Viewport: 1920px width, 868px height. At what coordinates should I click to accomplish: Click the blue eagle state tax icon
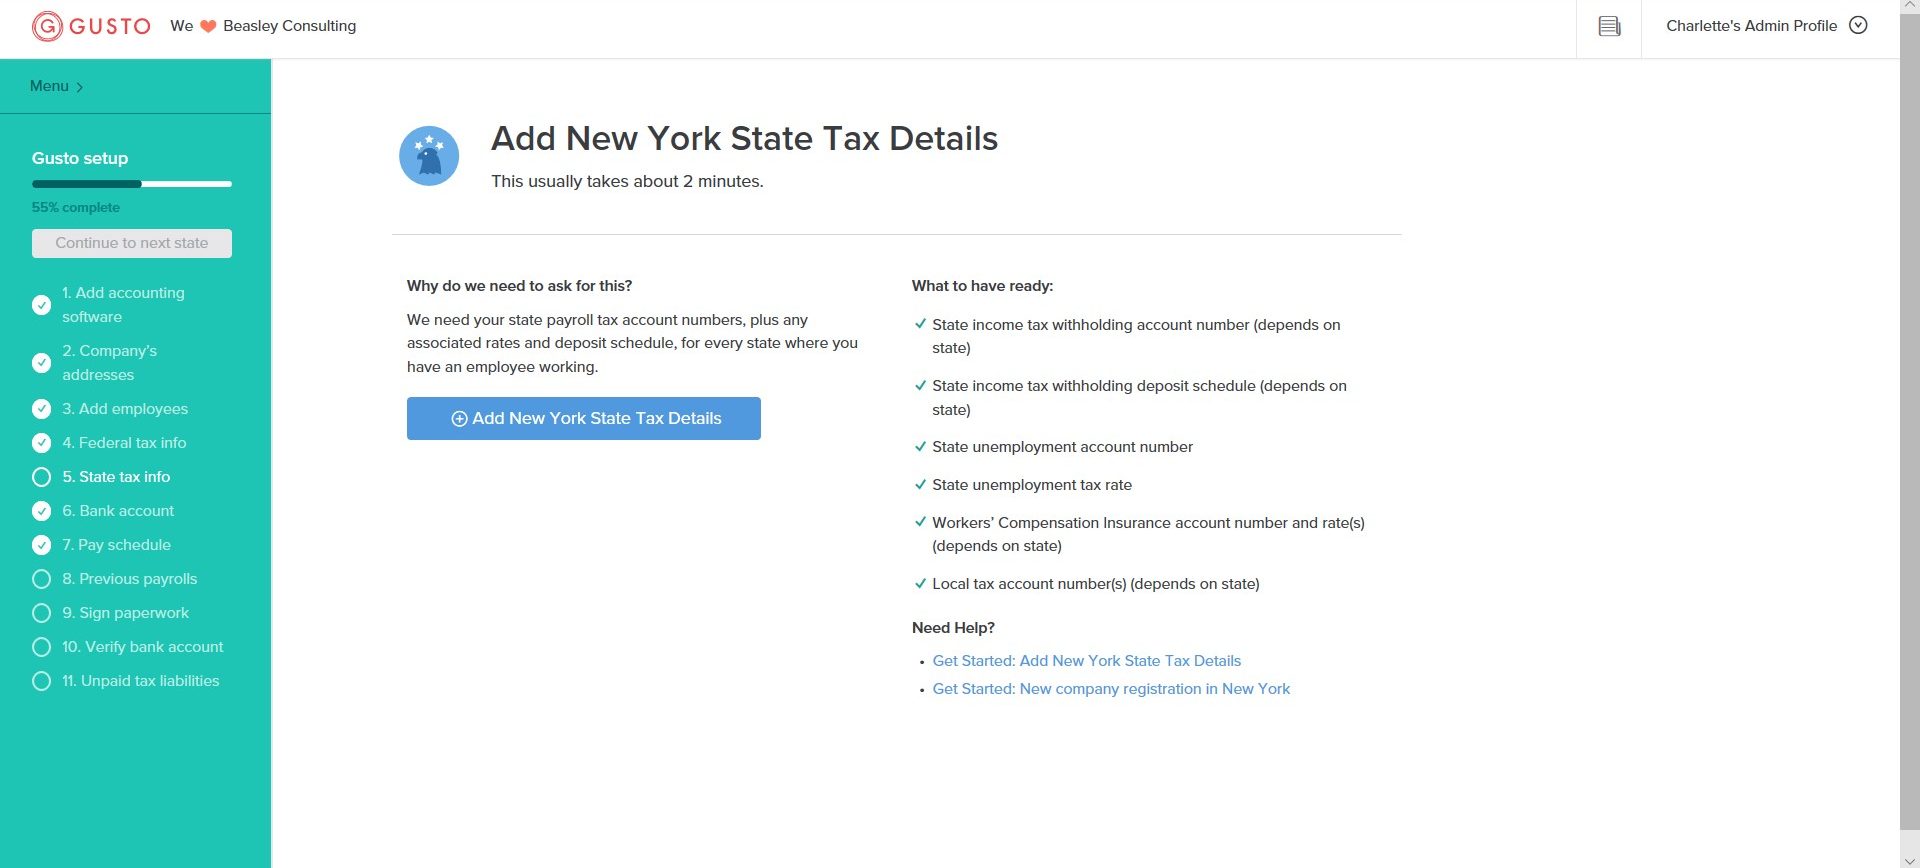coord(429,156)
